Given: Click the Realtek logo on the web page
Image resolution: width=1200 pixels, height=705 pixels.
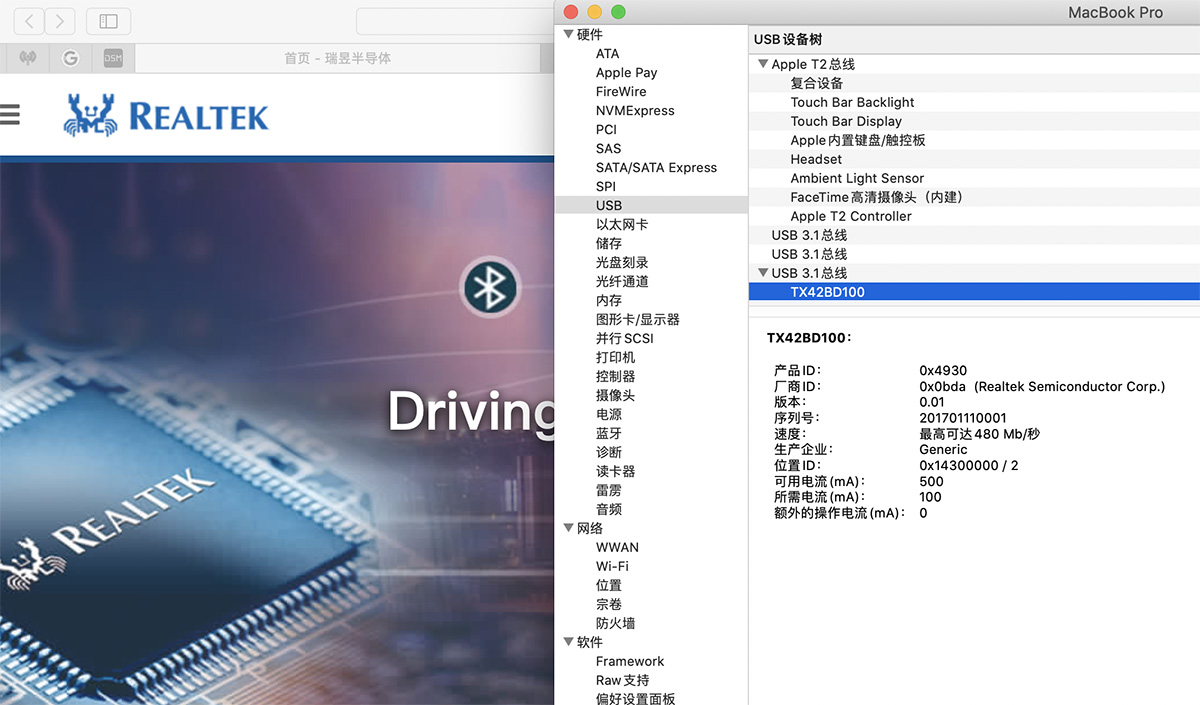Looking at the screenshot, I should 166,115.
